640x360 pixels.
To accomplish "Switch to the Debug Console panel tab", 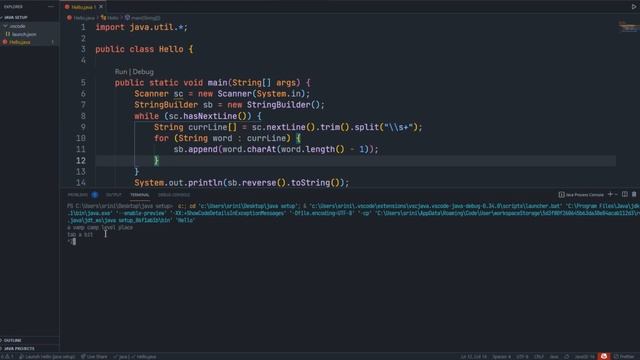I will [174, 195].
